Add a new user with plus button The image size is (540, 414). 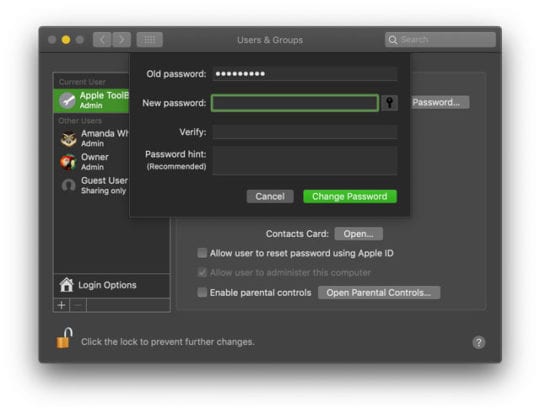pos(61,305)
